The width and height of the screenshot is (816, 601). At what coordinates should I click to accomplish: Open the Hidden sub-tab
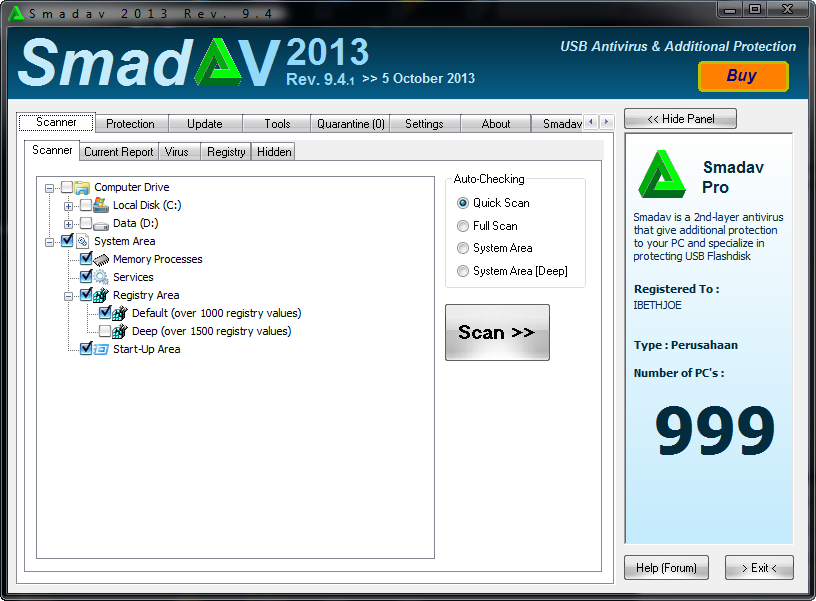[x=274, y=151]
